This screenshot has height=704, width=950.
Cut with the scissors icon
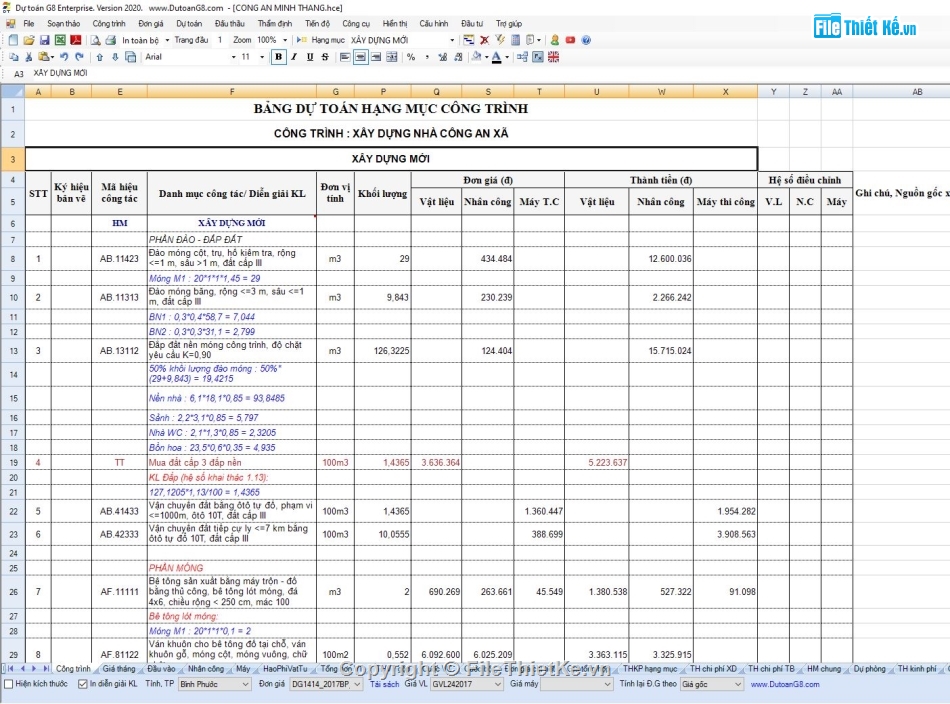pos(28,57)
